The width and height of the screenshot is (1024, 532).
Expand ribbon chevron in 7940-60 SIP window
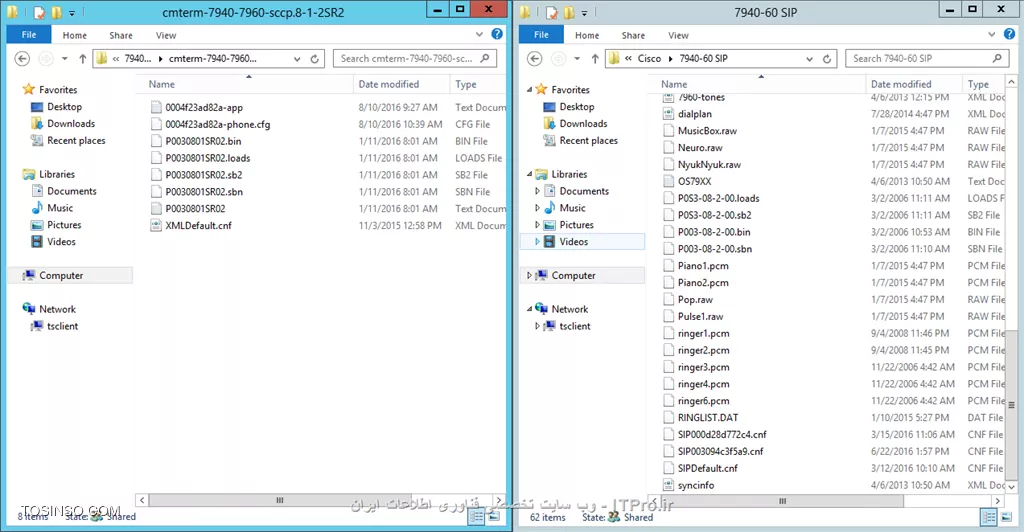pyautogui.click(x=991, y=34)
